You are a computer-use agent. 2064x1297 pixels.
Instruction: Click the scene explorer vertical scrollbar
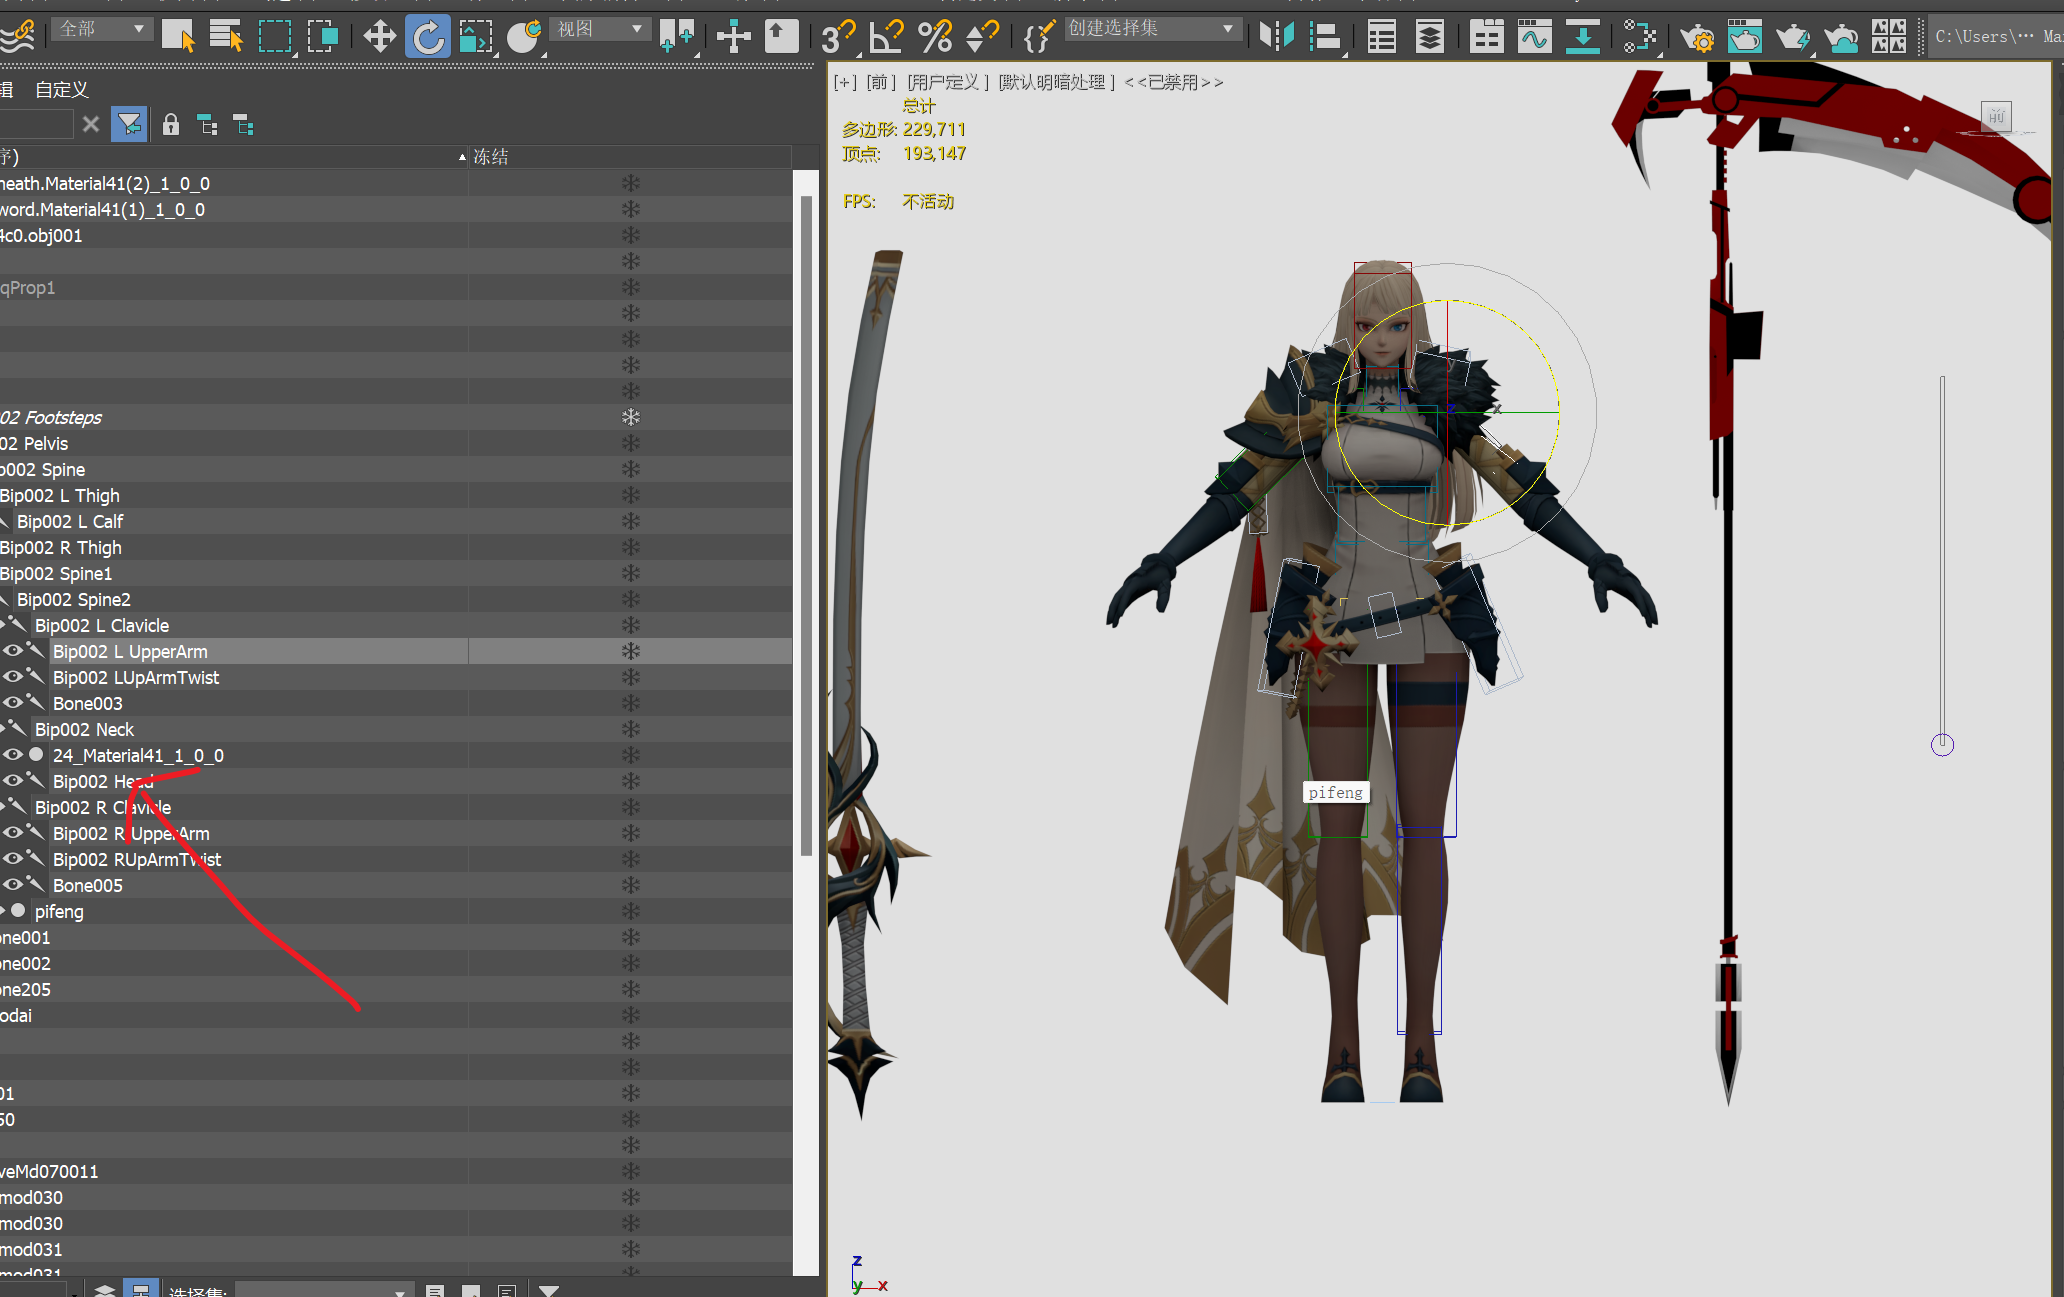(806, 525)
